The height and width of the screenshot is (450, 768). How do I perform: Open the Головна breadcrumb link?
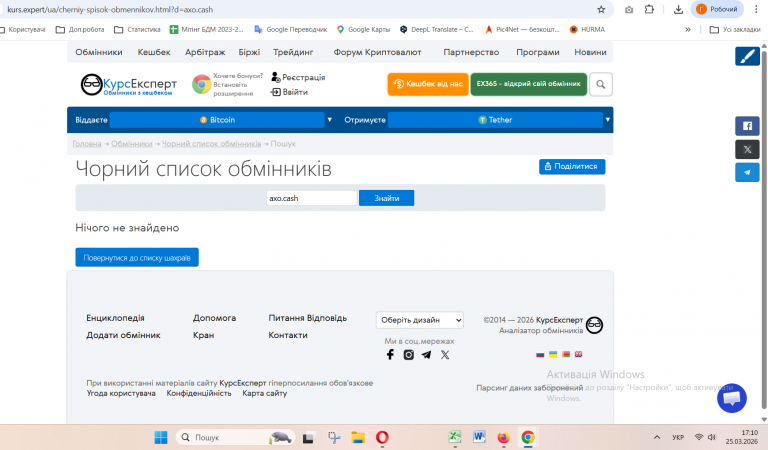[x=87, y=143]
